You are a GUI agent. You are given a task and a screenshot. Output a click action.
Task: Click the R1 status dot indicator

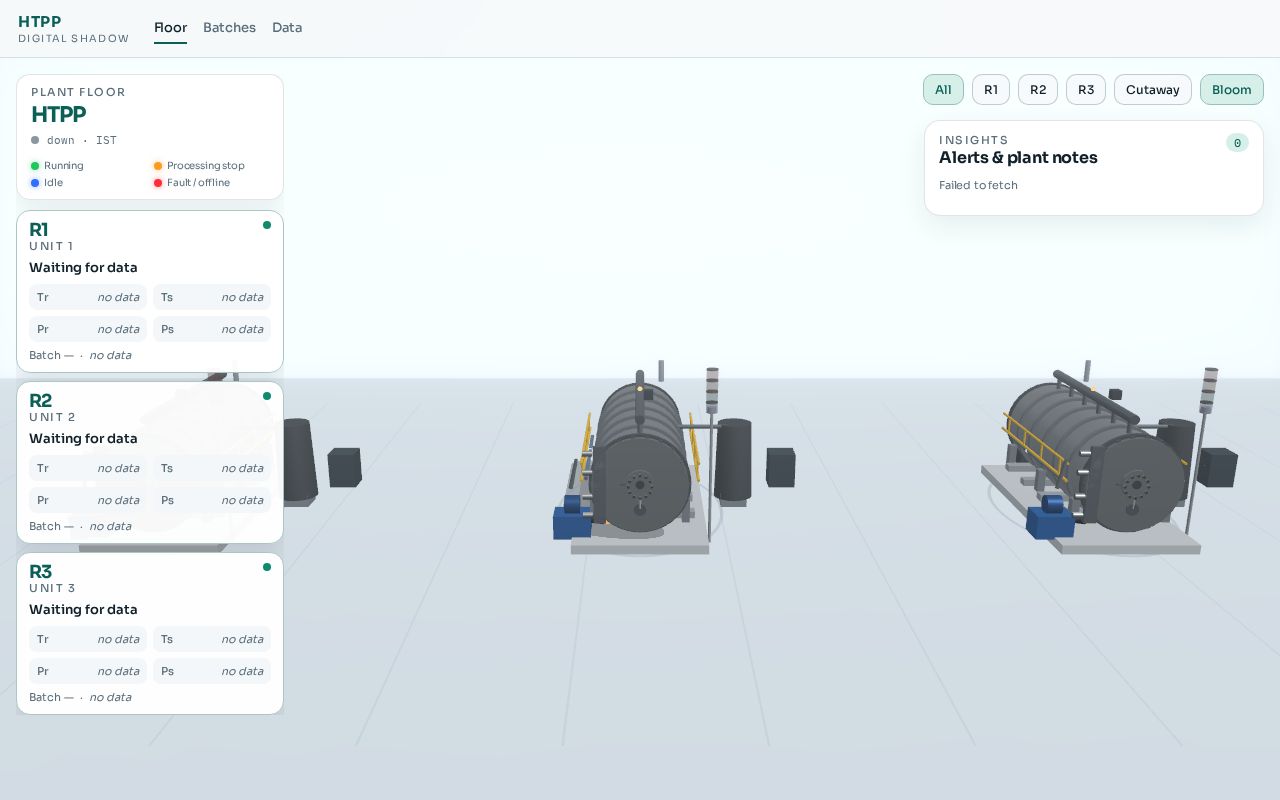(267, 225)
